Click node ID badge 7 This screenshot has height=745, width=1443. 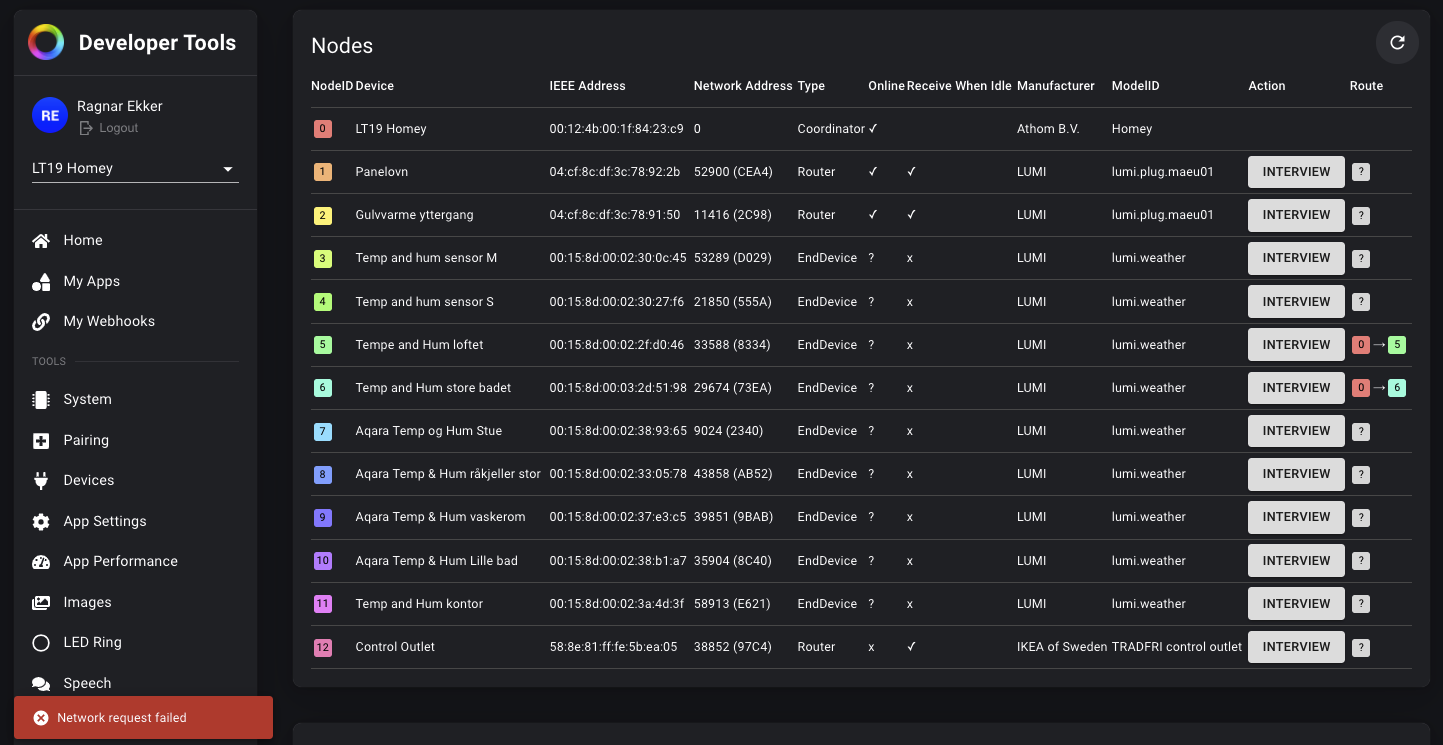point(322,431)
